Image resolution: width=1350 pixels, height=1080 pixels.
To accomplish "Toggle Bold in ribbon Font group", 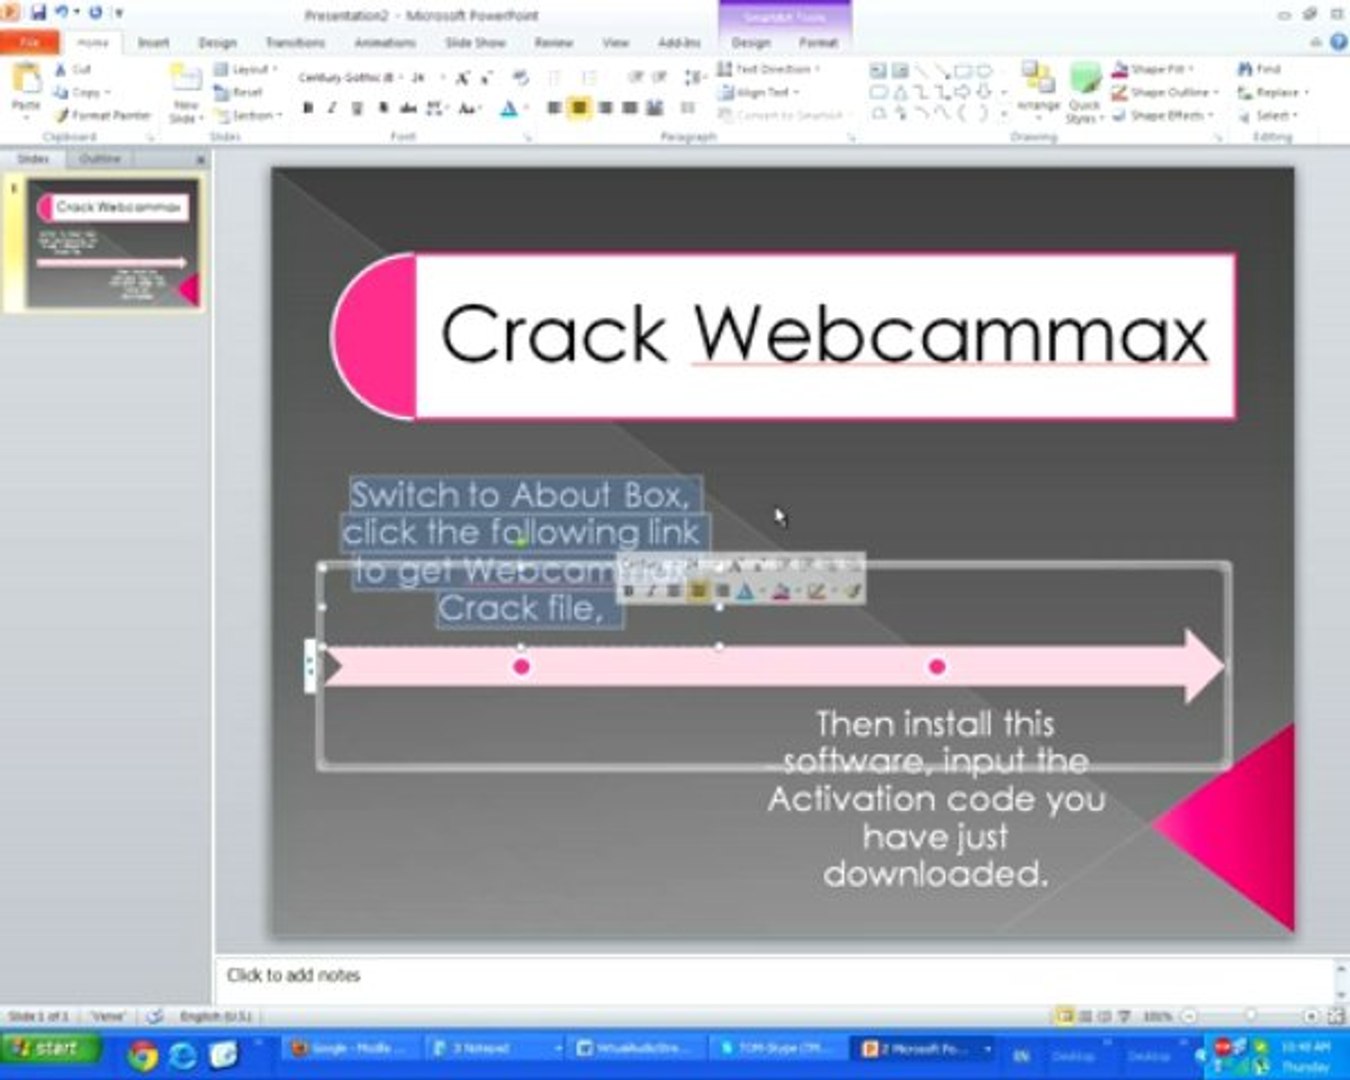I will tap(307, 108).
